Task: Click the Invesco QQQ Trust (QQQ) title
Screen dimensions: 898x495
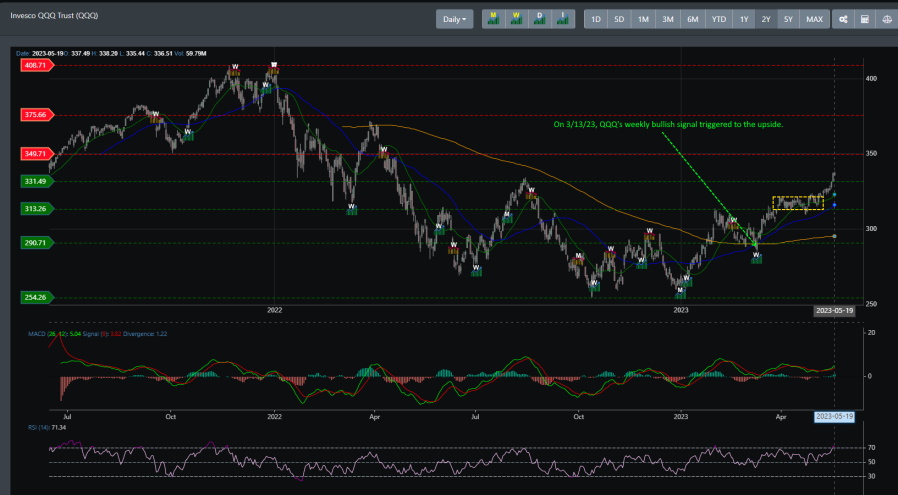Action: (x=54, y=15)
